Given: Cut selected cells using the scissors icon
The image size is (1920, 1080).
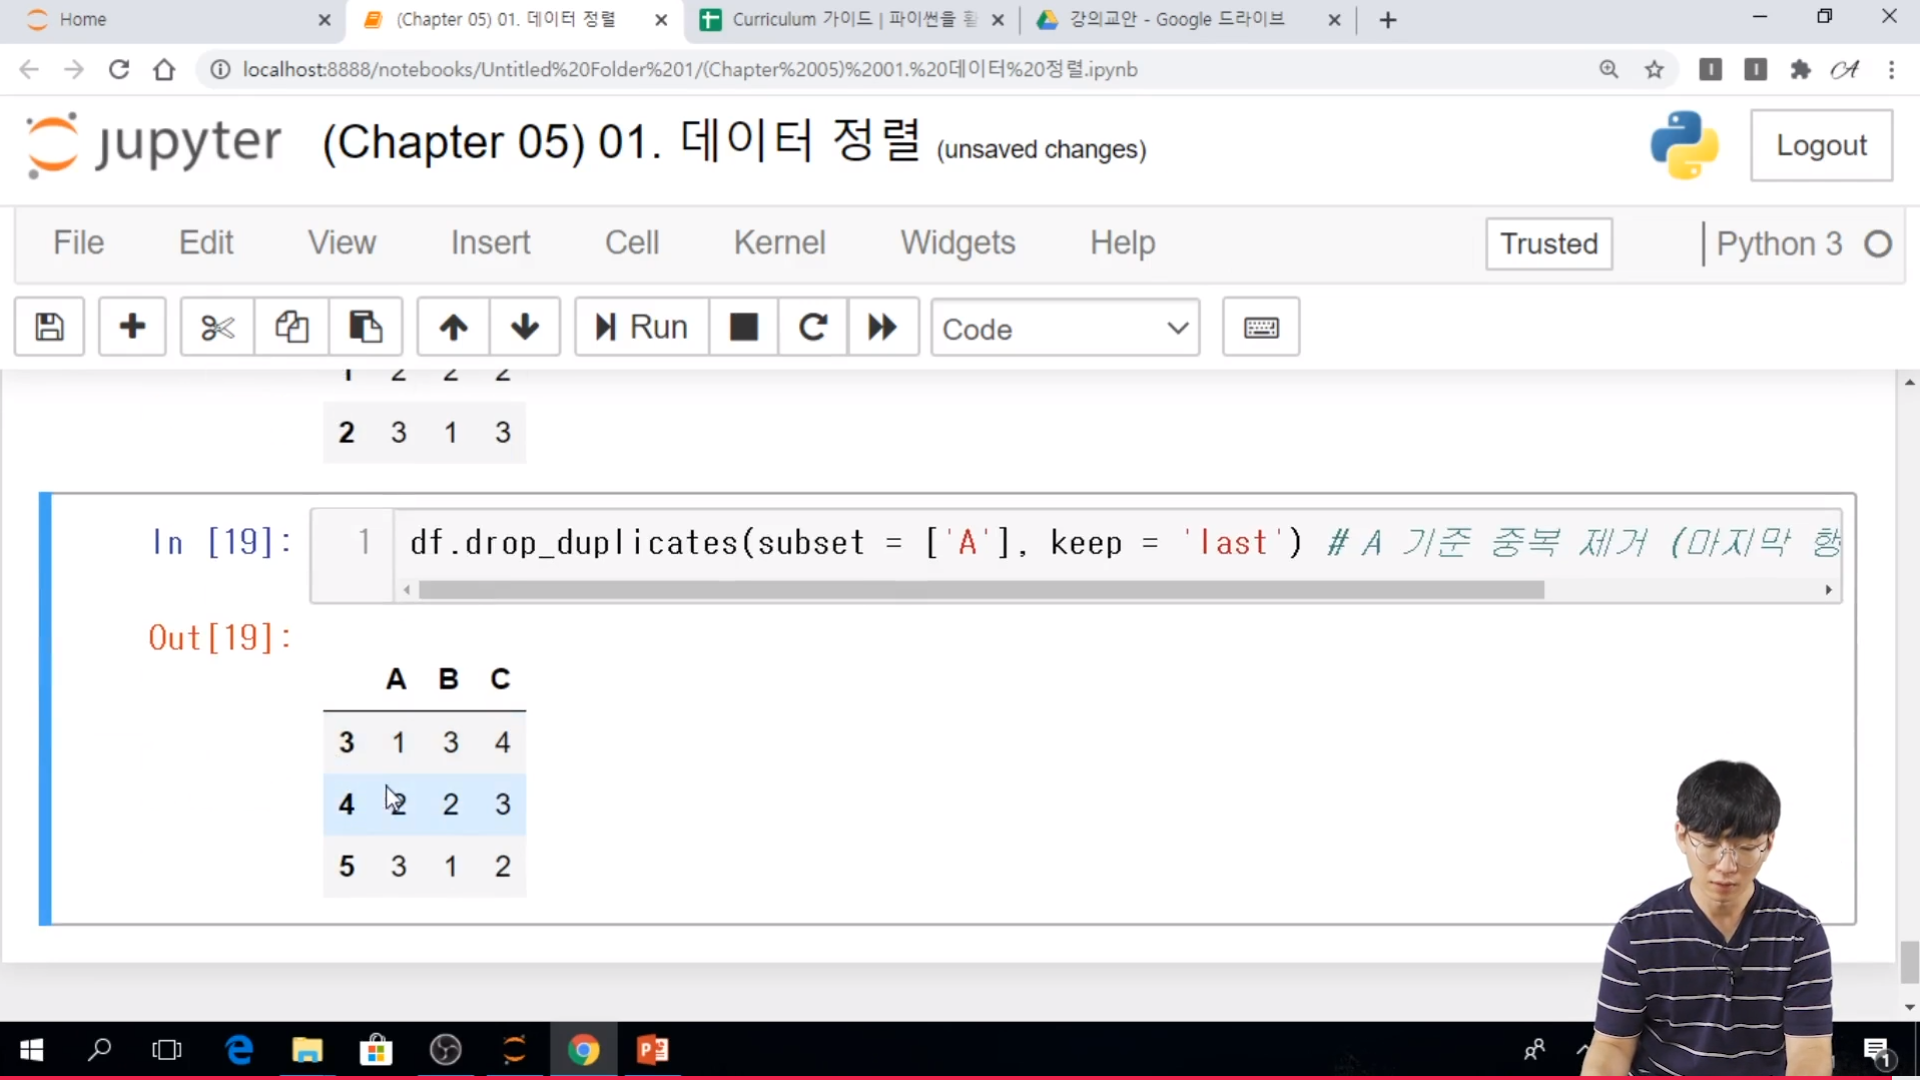Looking at the screenshot, I should coord(217,327).
